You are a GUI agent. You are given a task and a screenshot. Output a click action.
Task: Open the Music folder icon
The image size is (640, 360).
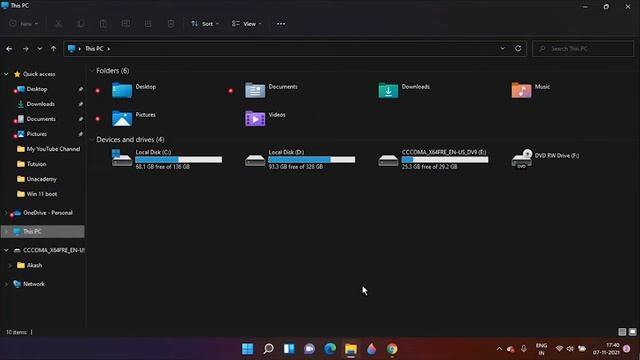click(521, 90)
